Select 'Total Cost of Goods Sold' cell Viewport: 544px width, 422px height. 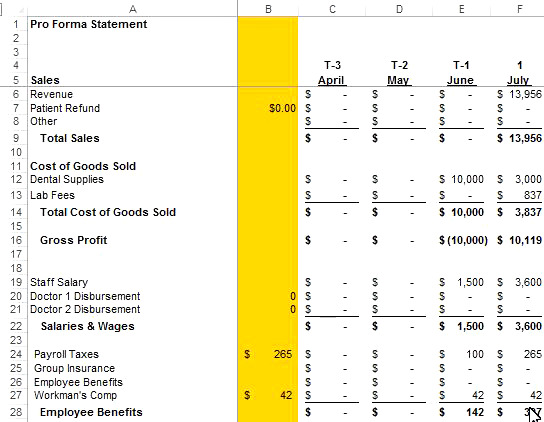pyautogui.click(x=108, y=212)
